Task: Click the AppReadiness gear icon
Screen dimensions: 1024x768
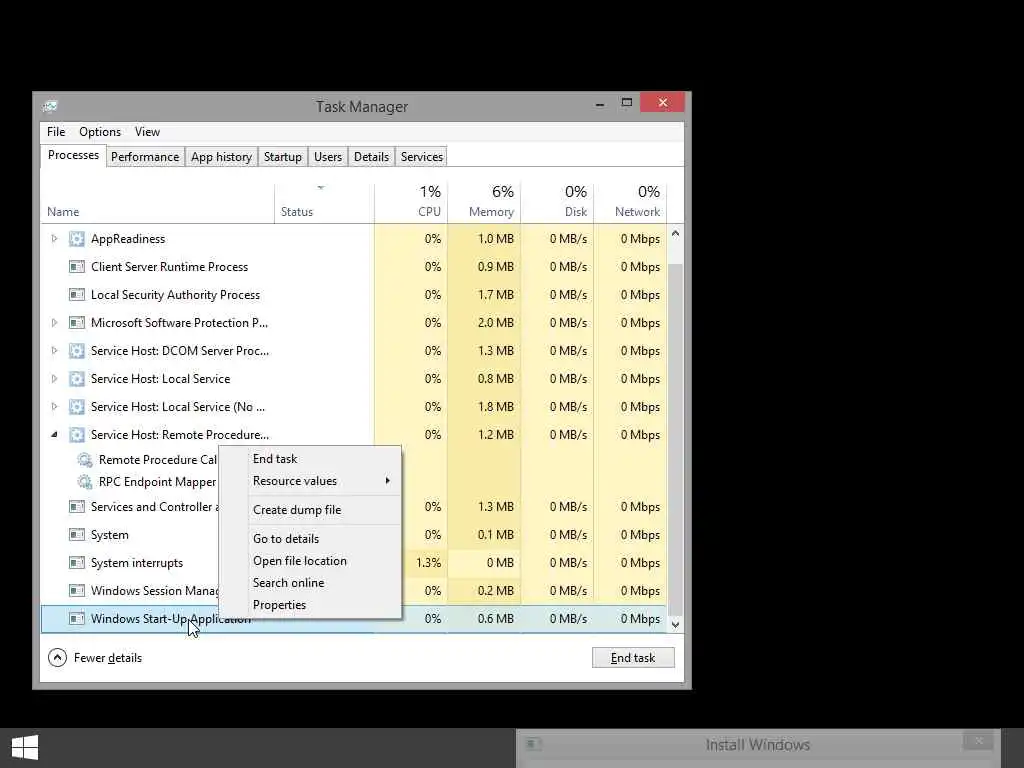Action: pyautogui.click(x=76, y=239)
